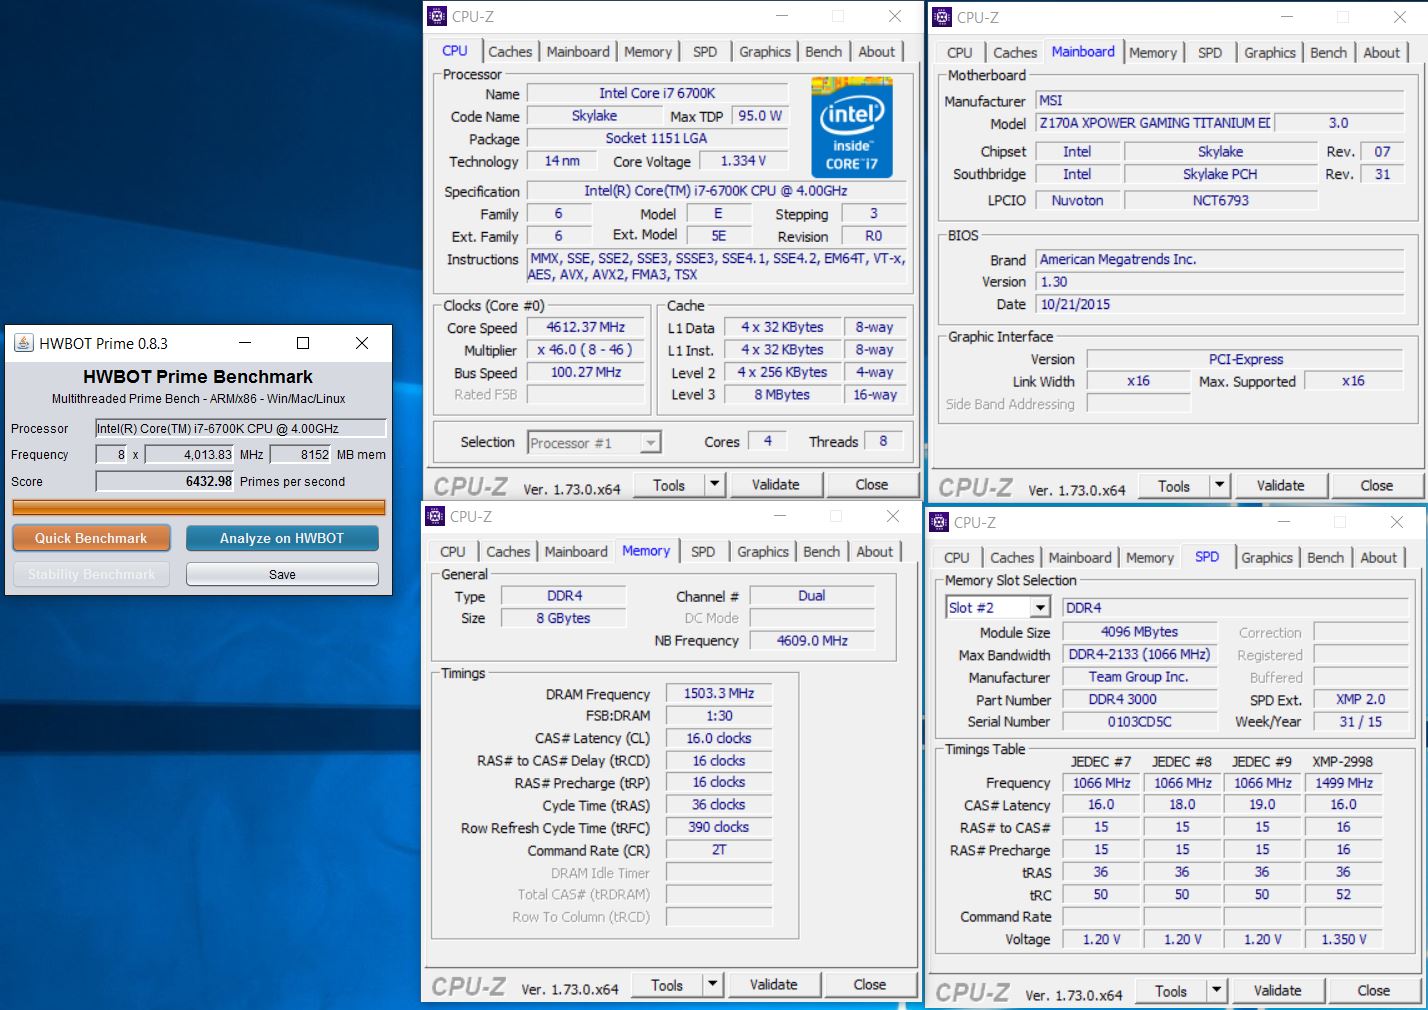1428x1010 pixels.
Task: Click tRFC value 390 clocks
Action: (719, 827)
